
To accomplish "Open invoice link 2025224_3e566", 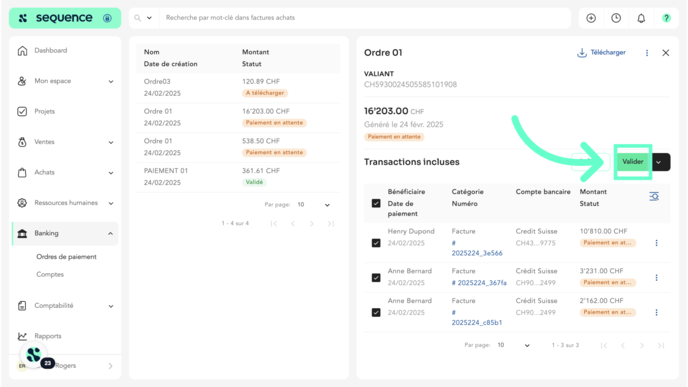I will [477, 248].
